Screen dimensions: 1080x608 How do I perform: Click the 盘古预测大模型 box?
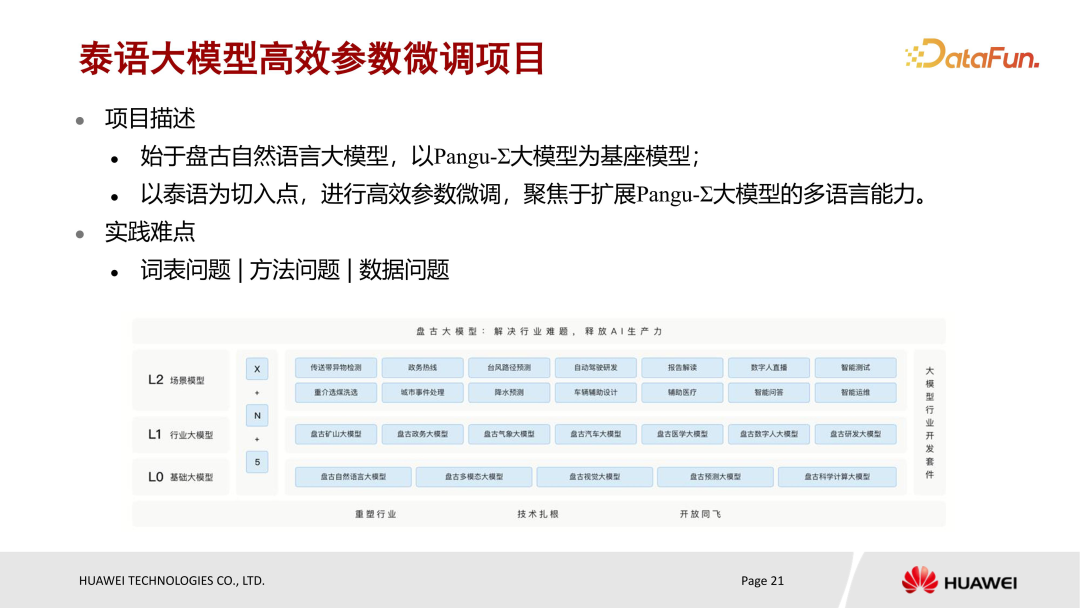pyautogui.click(x=715, y=476)
